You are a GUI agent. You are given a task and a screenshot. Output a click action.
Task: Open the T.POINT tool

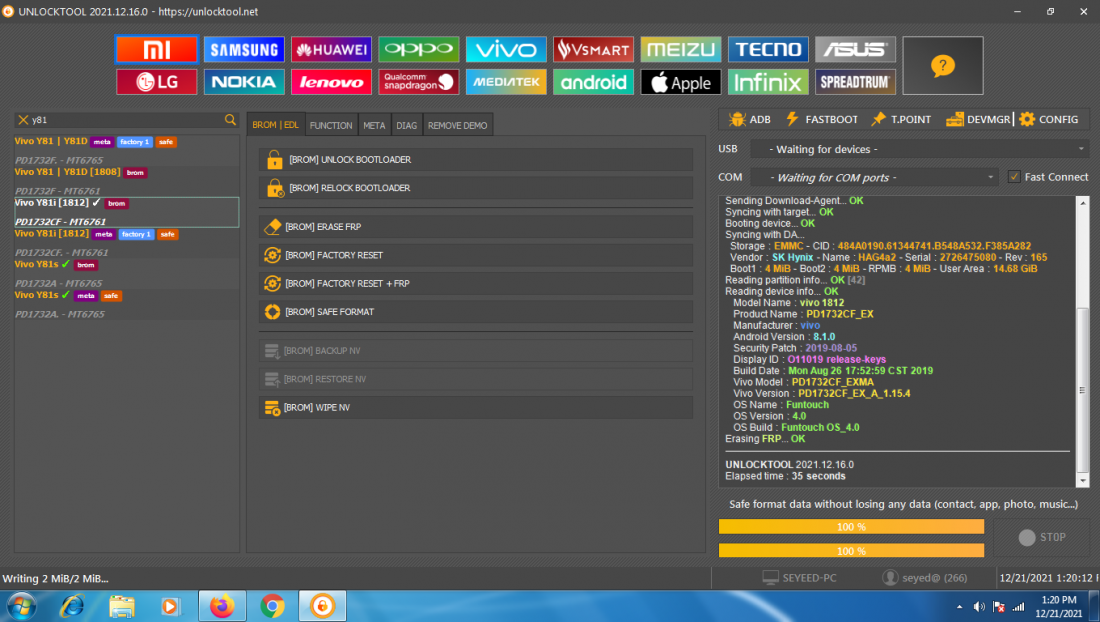(901, 119)
